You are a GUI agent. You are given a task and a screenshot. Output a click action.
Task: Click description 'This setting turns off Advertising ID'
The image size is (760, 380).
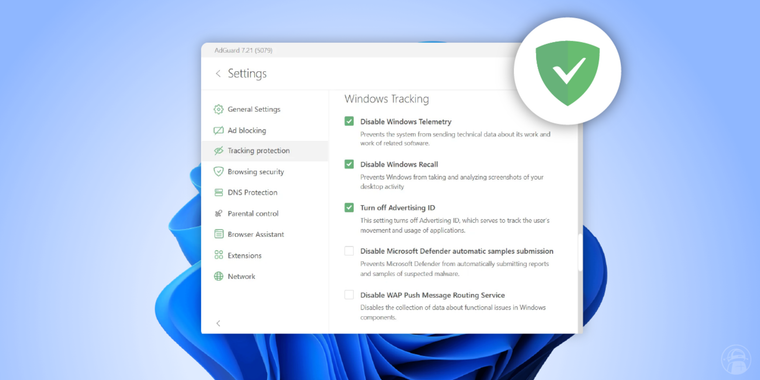pyautogui.click(x=455, y=225)
